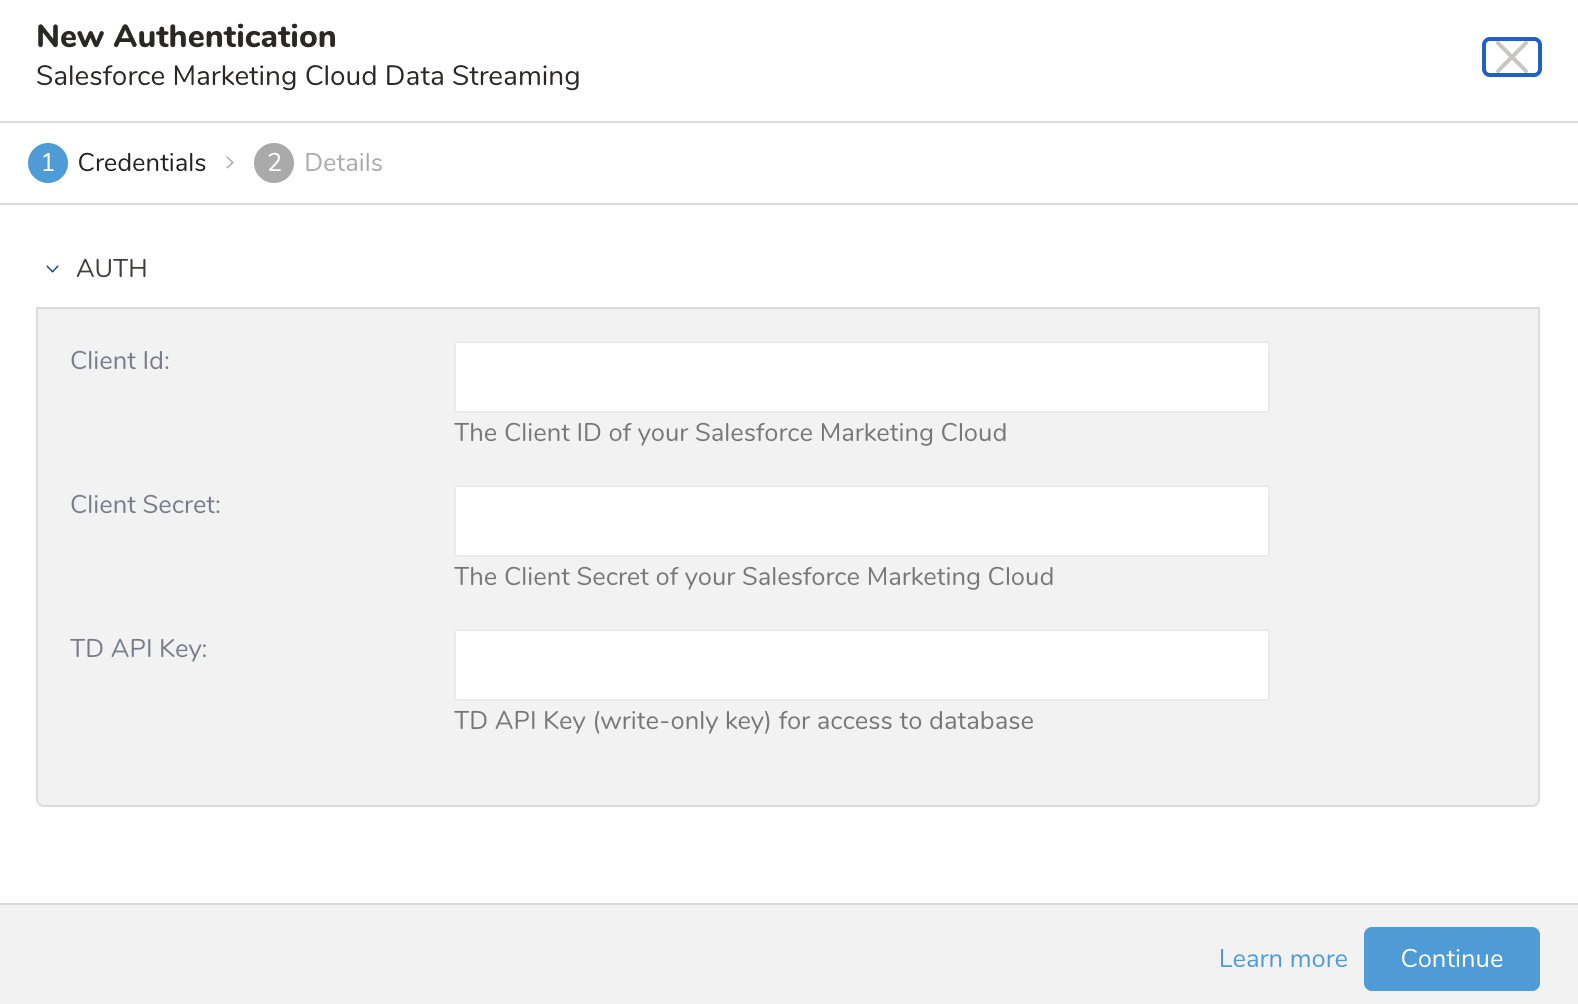This screenshot has width=1578, height=1004.
Task: Focus the Client Id input field
Action: (861, 377)
